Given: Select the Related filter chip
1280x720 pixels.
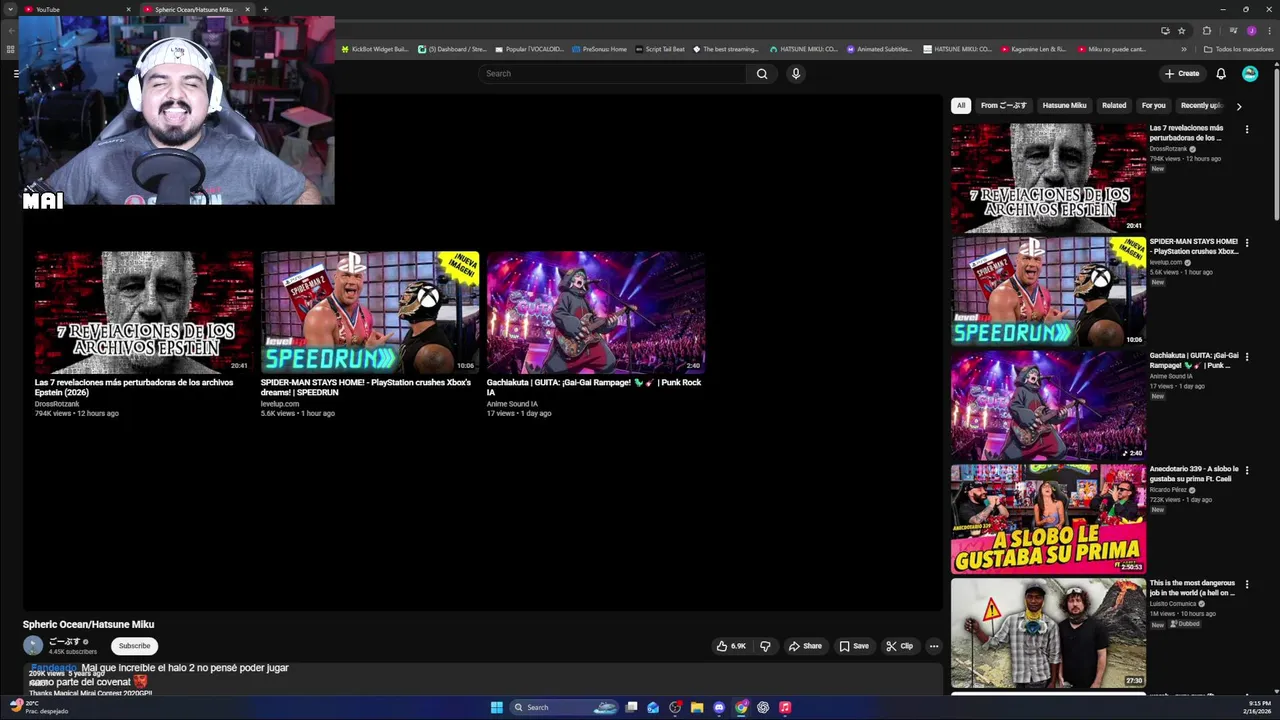Looking at the screenshot, I should [x=1114, y=105].
